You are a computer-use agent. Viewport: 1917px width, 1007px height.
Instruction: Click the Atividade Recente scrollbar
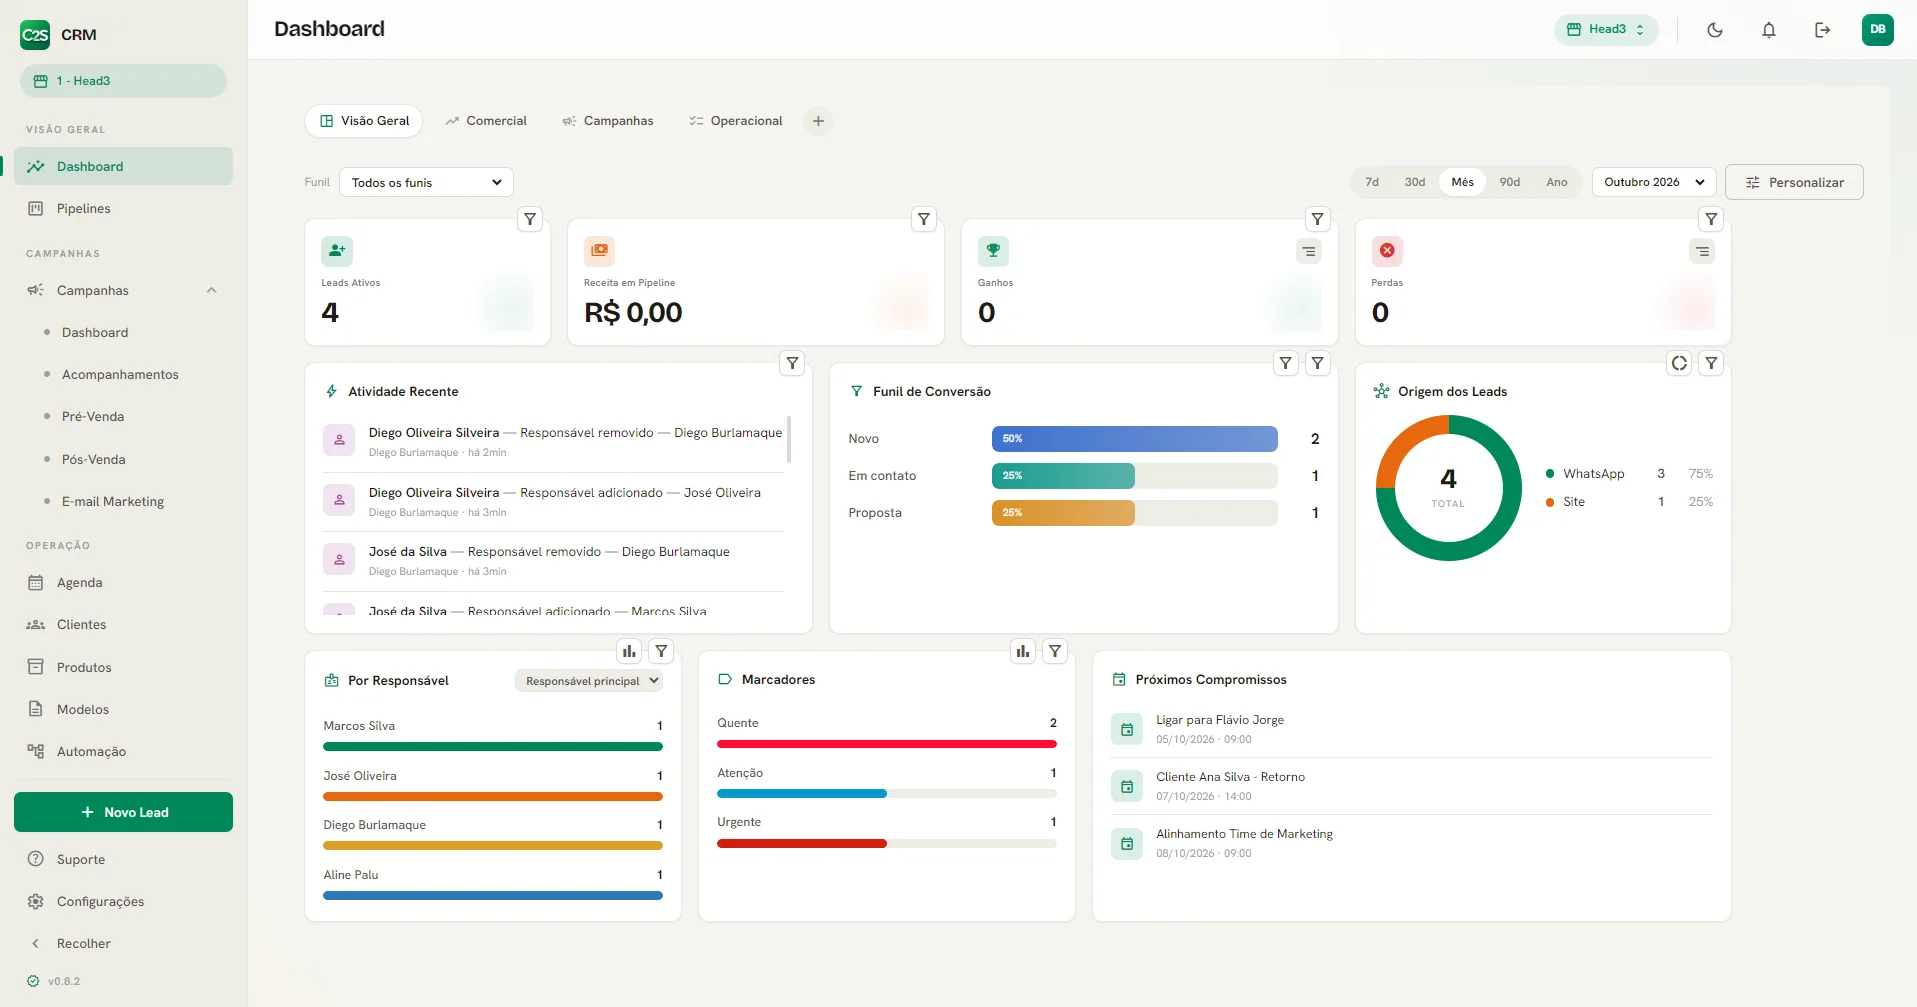click(790, 440)
